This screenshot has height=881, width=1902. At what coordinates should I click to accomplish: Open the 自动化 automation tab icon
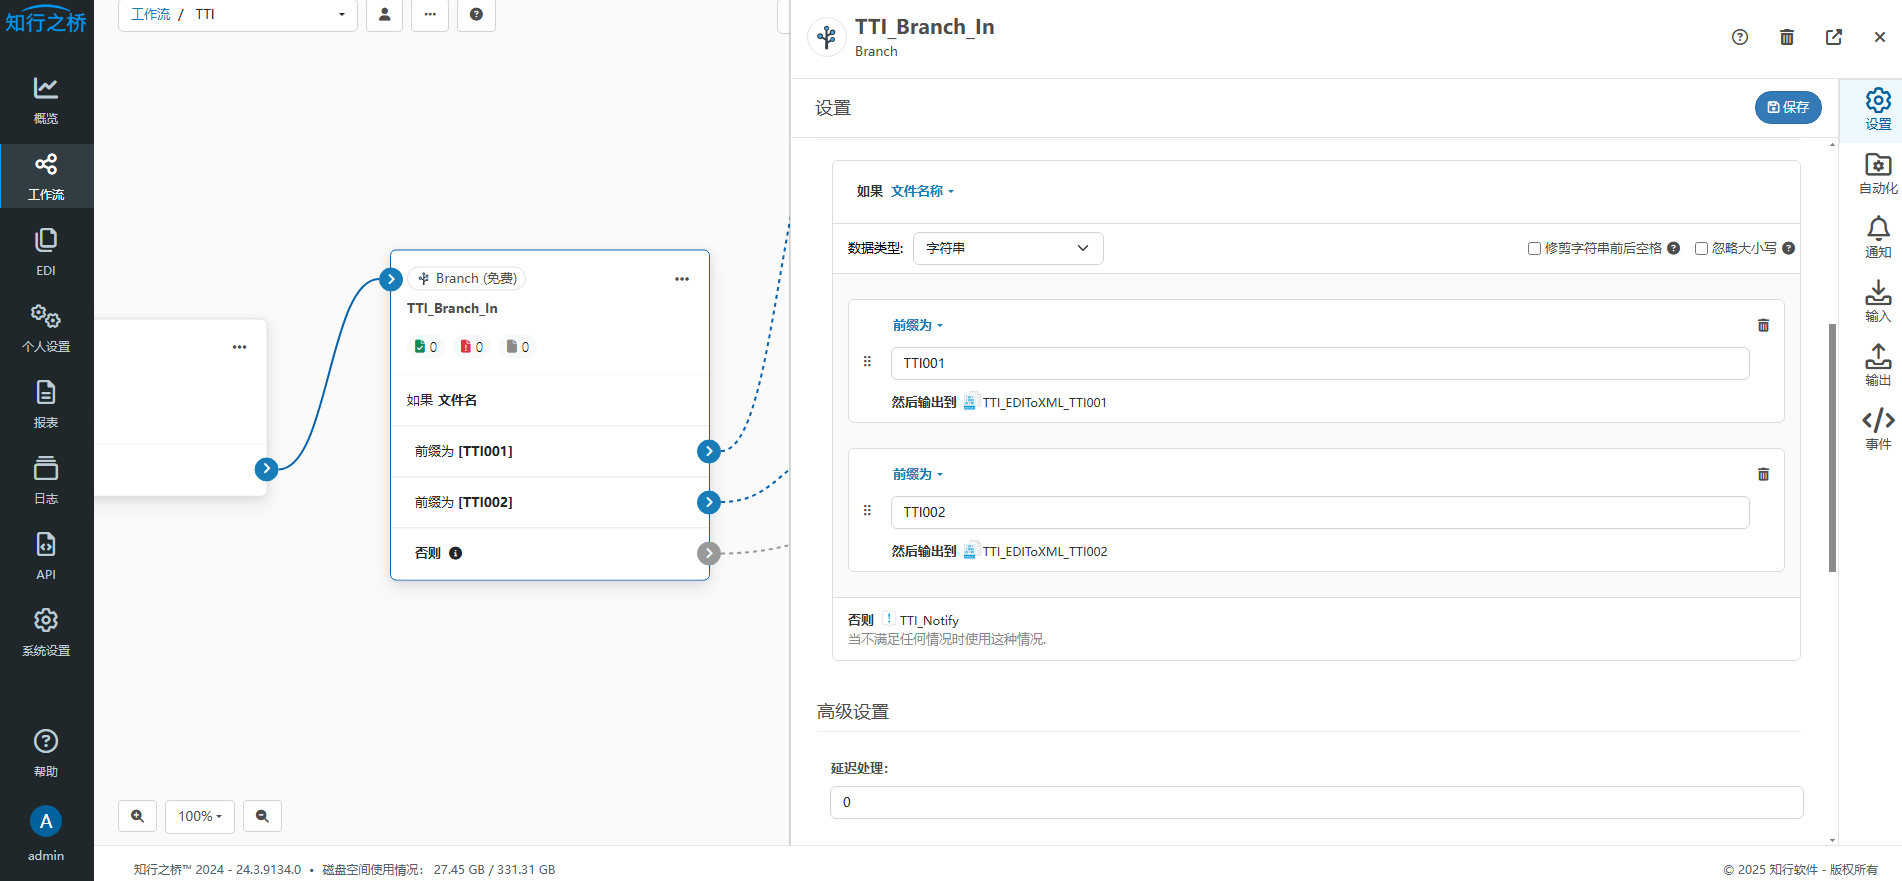(1877, 174)
